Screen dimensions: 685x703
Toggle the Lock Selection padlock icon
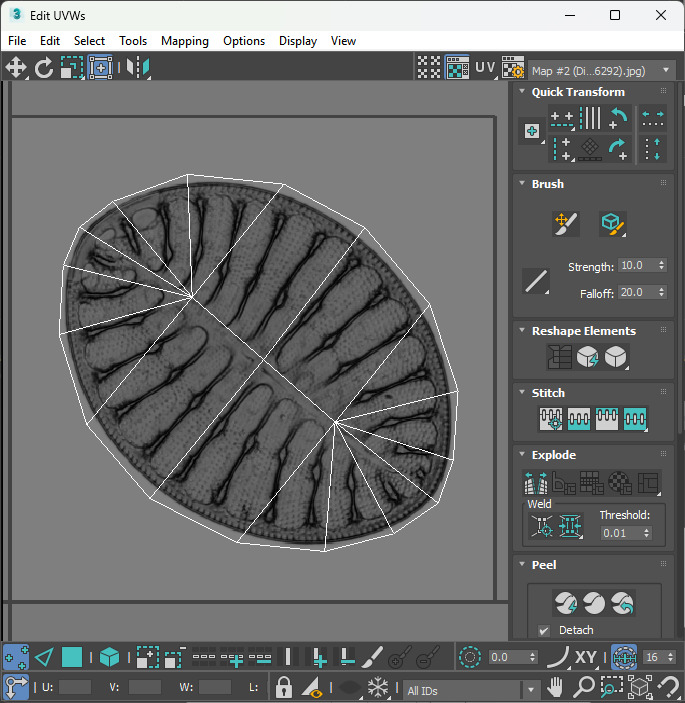click(x=283, y=687)
